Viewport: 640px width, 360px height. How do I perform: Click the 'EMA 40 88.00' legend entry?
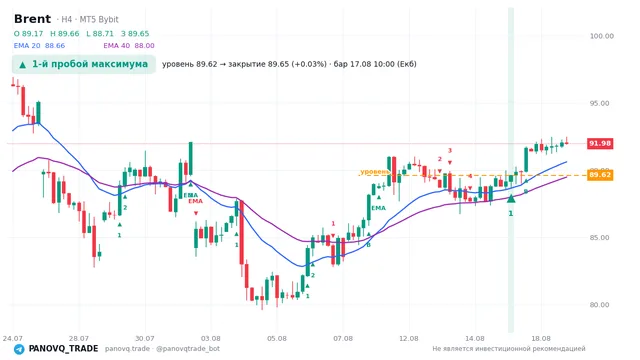(x=129, y=46)
